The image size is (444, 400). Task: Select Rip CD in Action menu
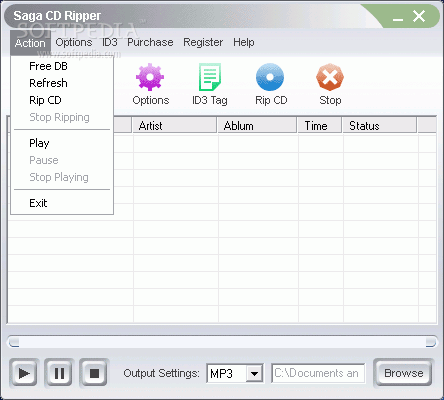62,100
